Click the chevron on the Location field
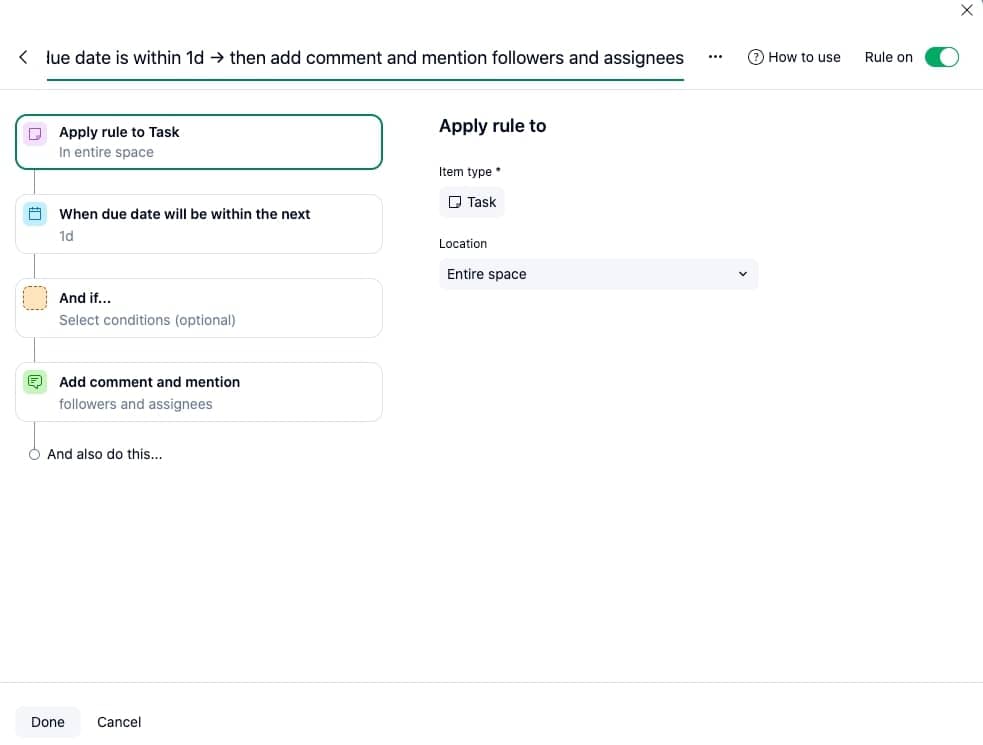The width and height of the screenshot is (983, 745). pos(743,274)
